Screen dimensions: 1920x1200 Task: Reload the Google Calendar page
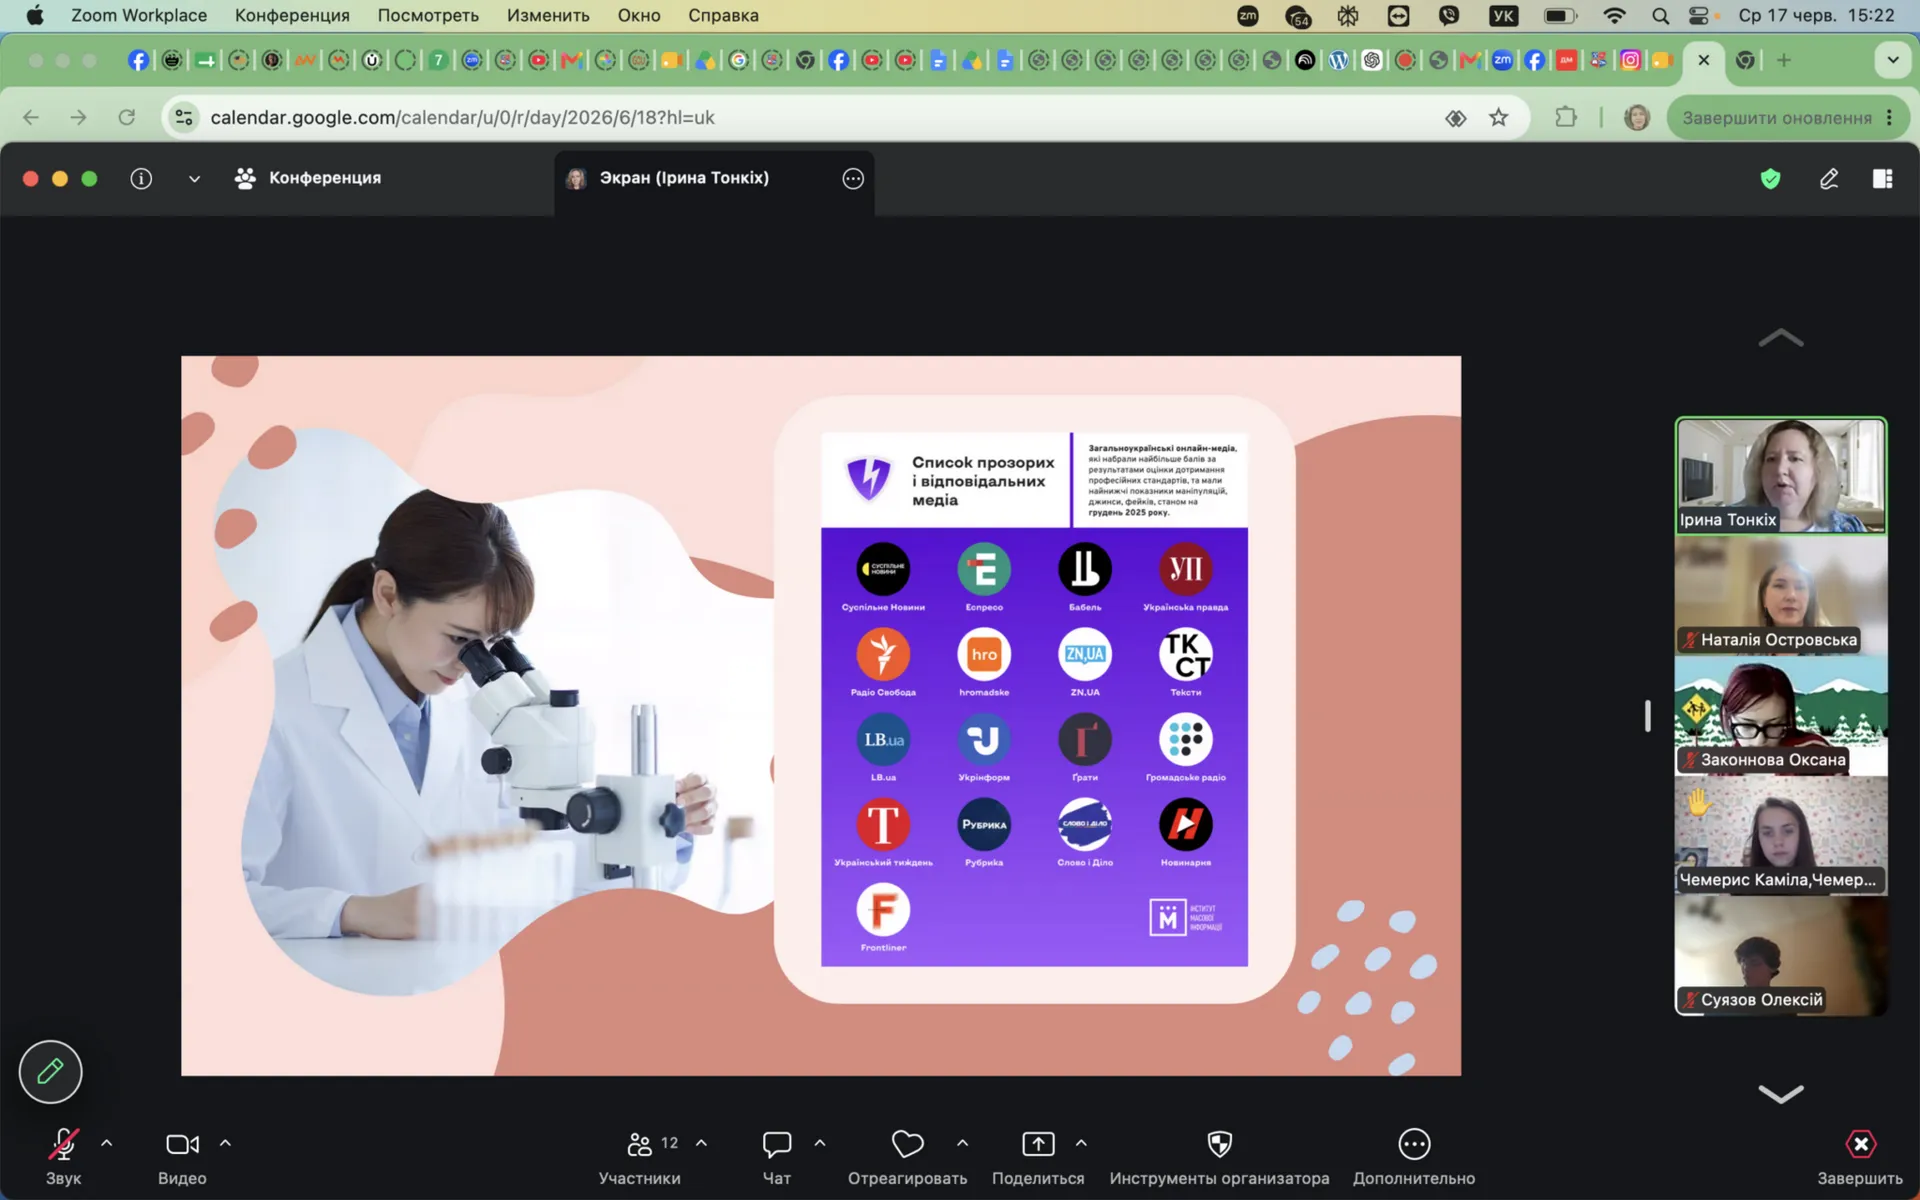pos(127,117)
